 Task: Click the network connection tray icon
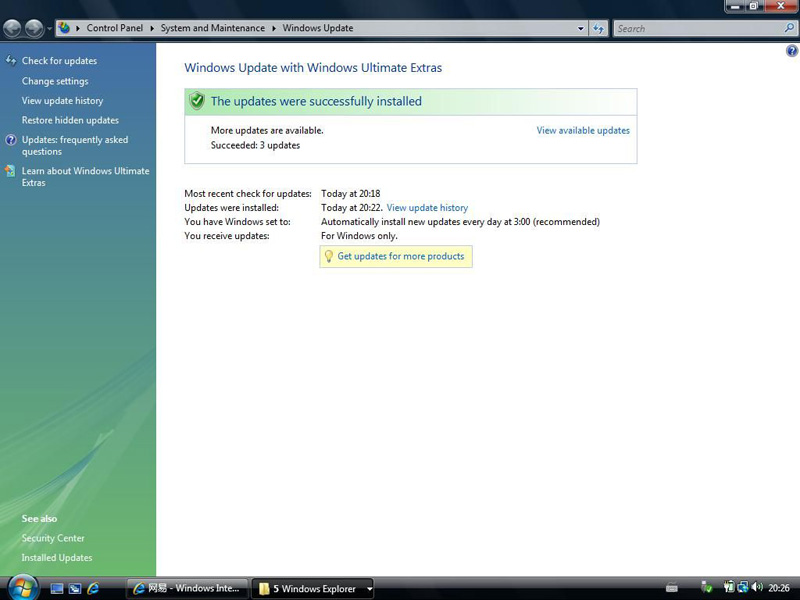(x=742, y=588)
